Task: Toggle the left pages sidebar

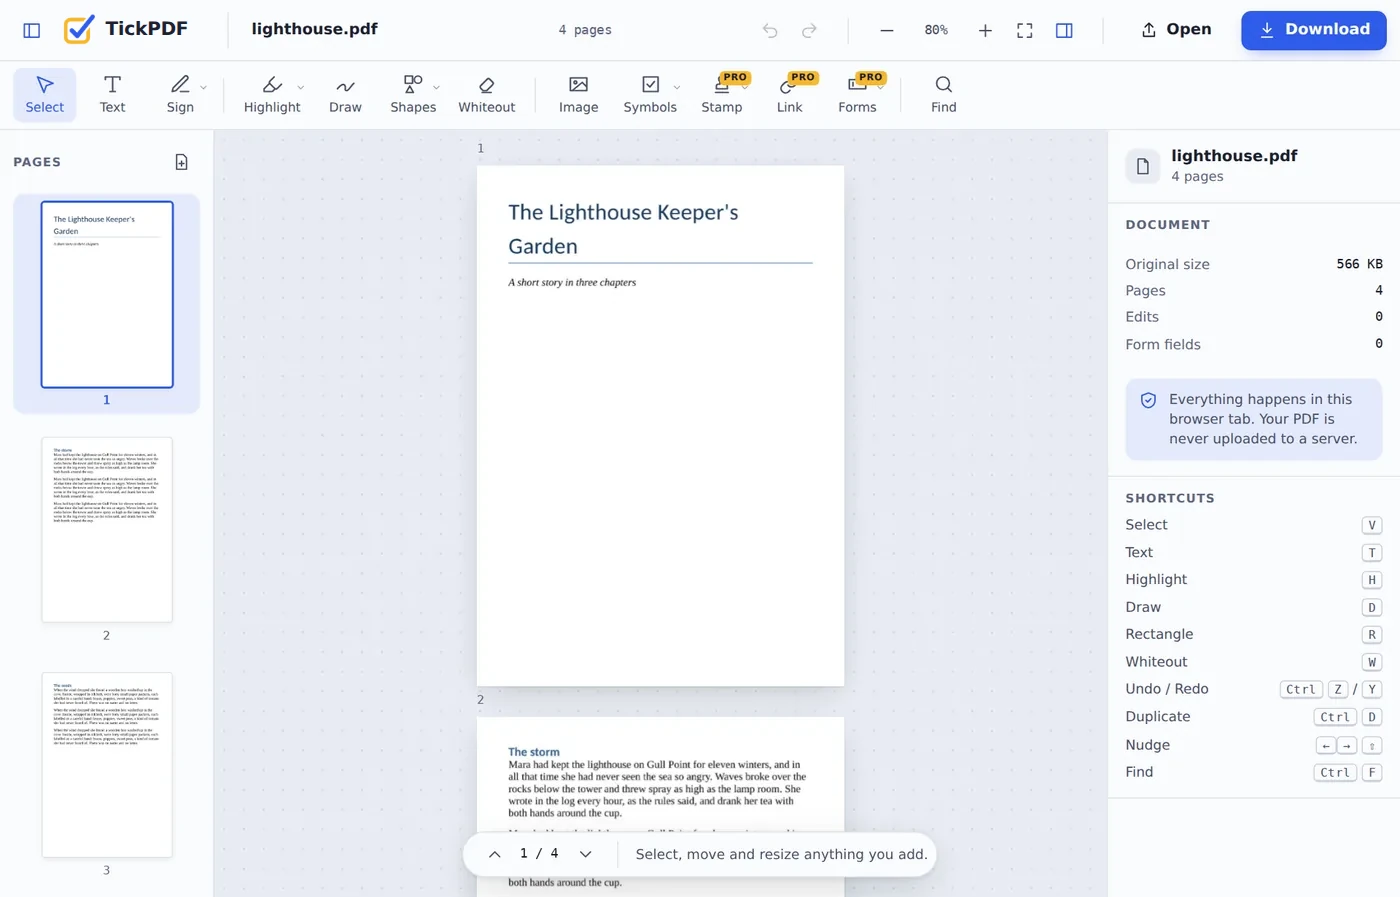Action: [x=32, y=30]
